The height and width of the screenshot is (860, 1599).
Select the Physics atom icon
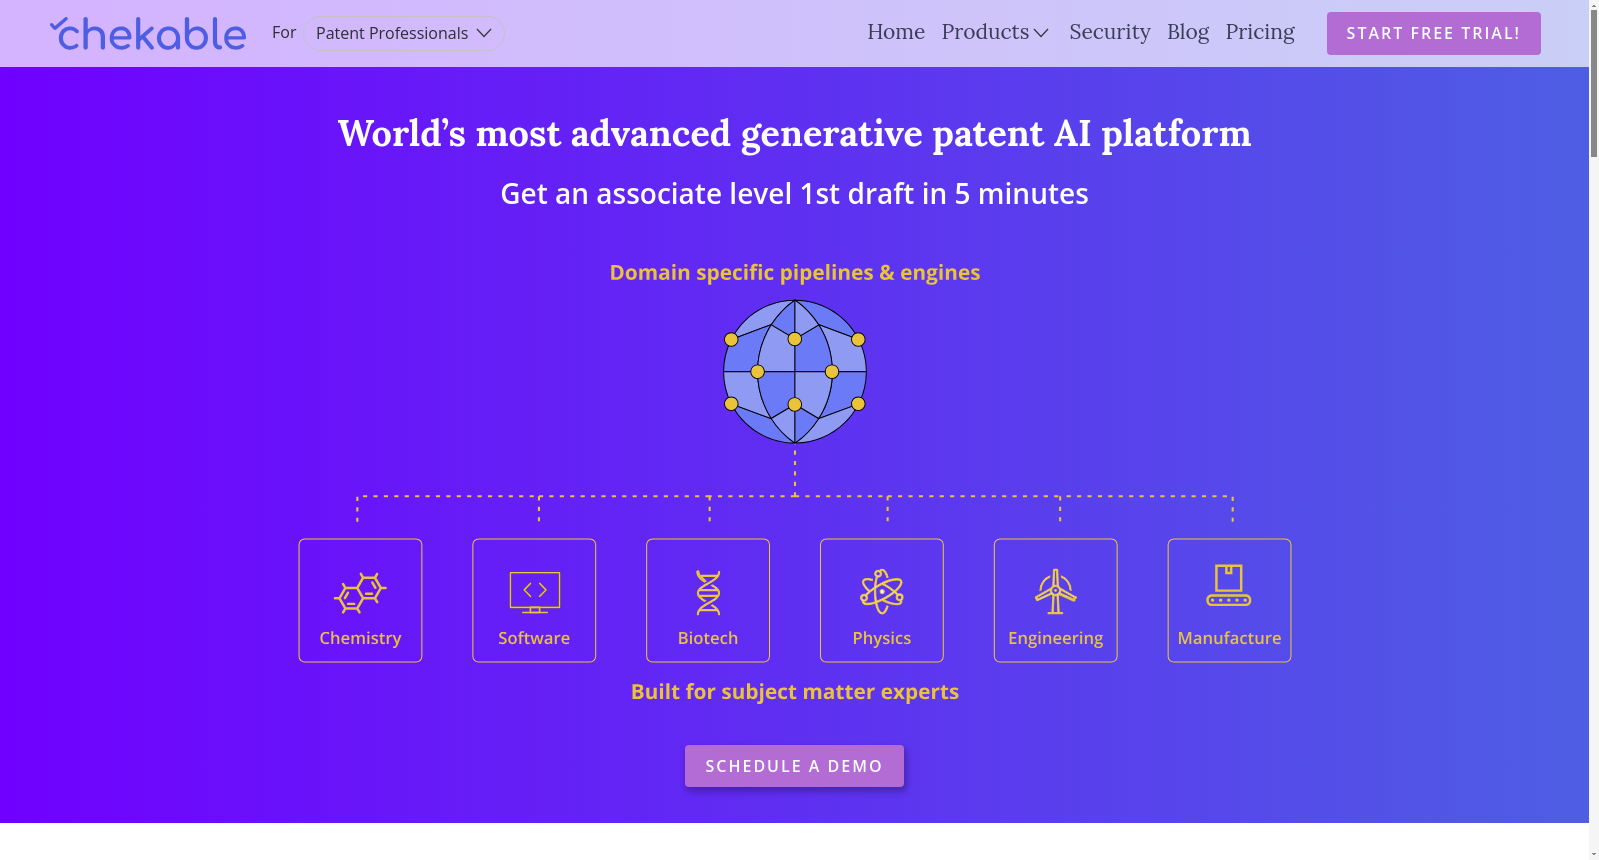[x=882, y=592]
